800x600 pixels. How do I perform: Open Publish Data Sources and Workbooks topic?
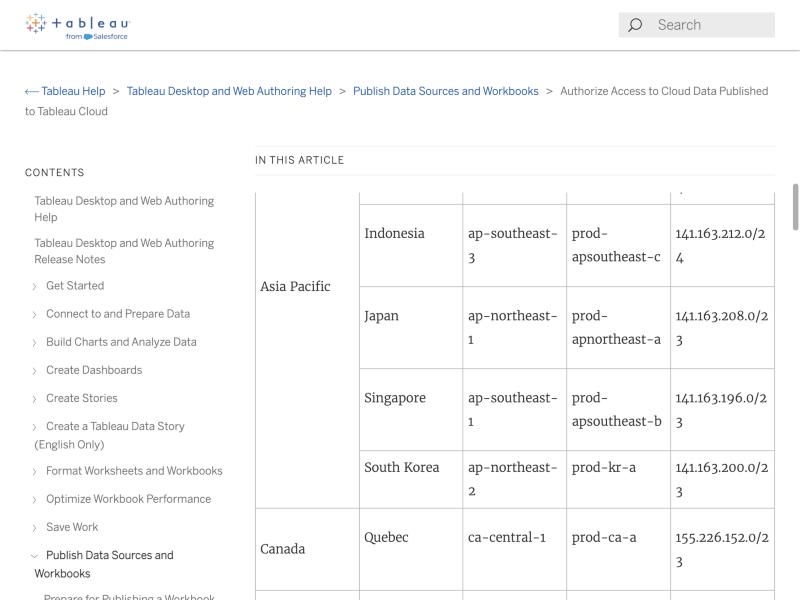pyautogui.click(x=104, y=564)
